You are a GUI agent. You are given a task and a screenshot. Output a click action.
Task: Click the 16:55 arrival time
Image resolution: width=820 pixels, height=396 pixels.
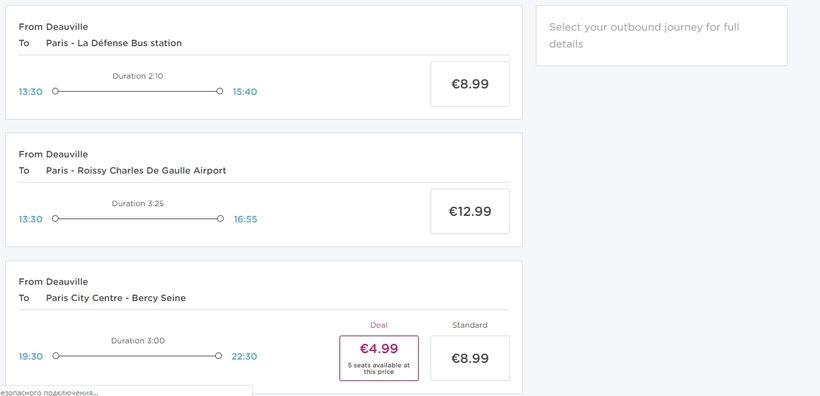245,219
